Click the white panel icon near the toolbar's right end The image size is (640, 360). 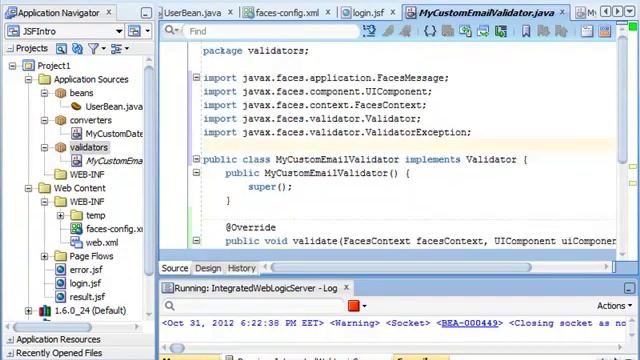click(587, 31)
